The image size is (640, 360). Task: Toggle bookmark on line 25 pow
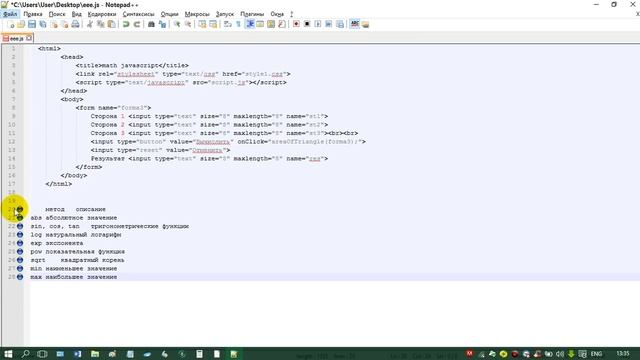[20, 251]
